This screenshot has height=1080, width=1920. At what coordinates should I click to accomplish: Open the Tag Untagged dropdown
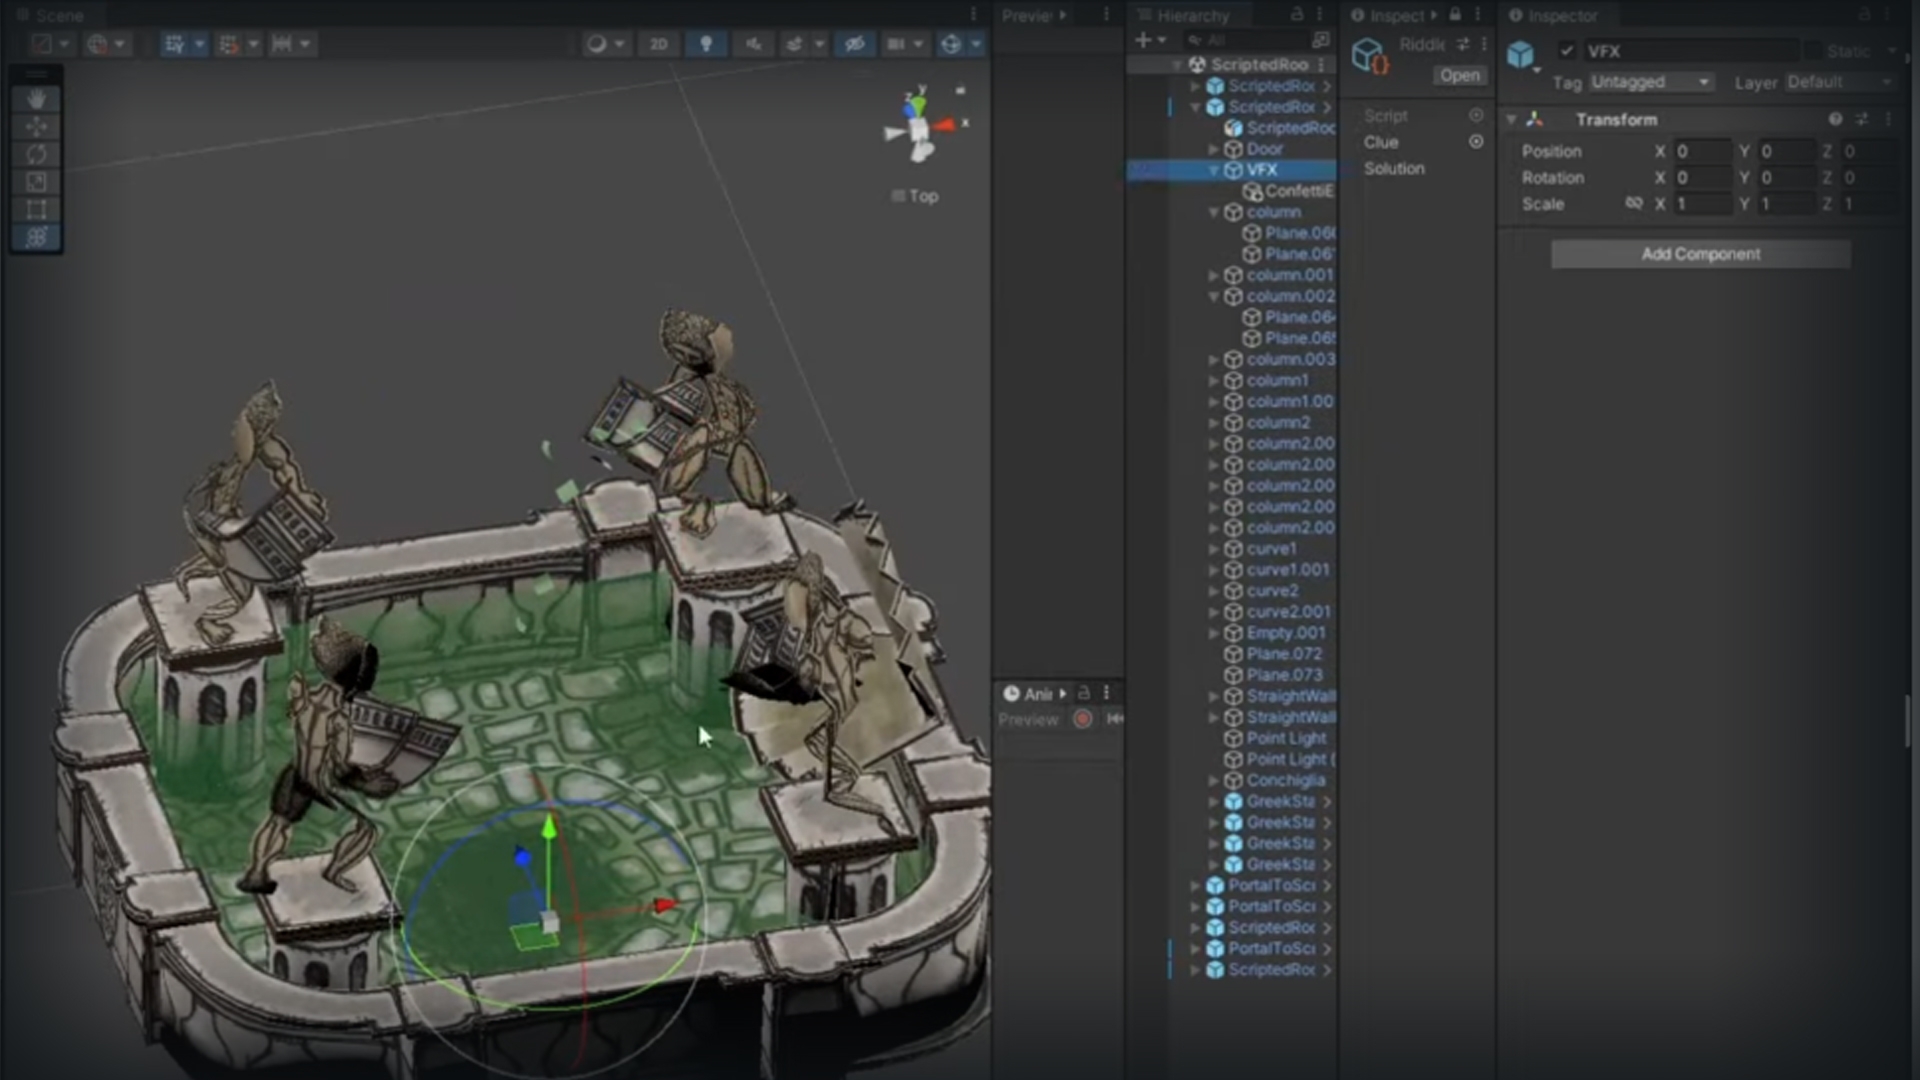coord(1650,82)
